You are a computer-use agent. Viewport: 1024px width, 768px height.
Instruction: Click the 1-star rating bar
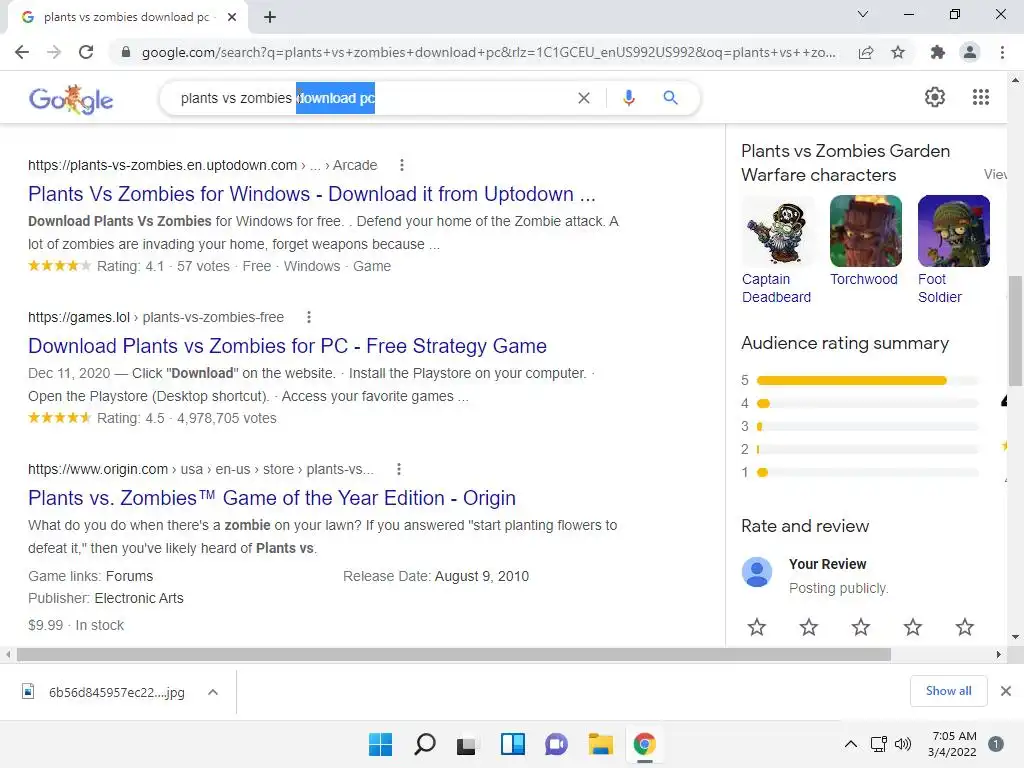[x=867, y=472]
